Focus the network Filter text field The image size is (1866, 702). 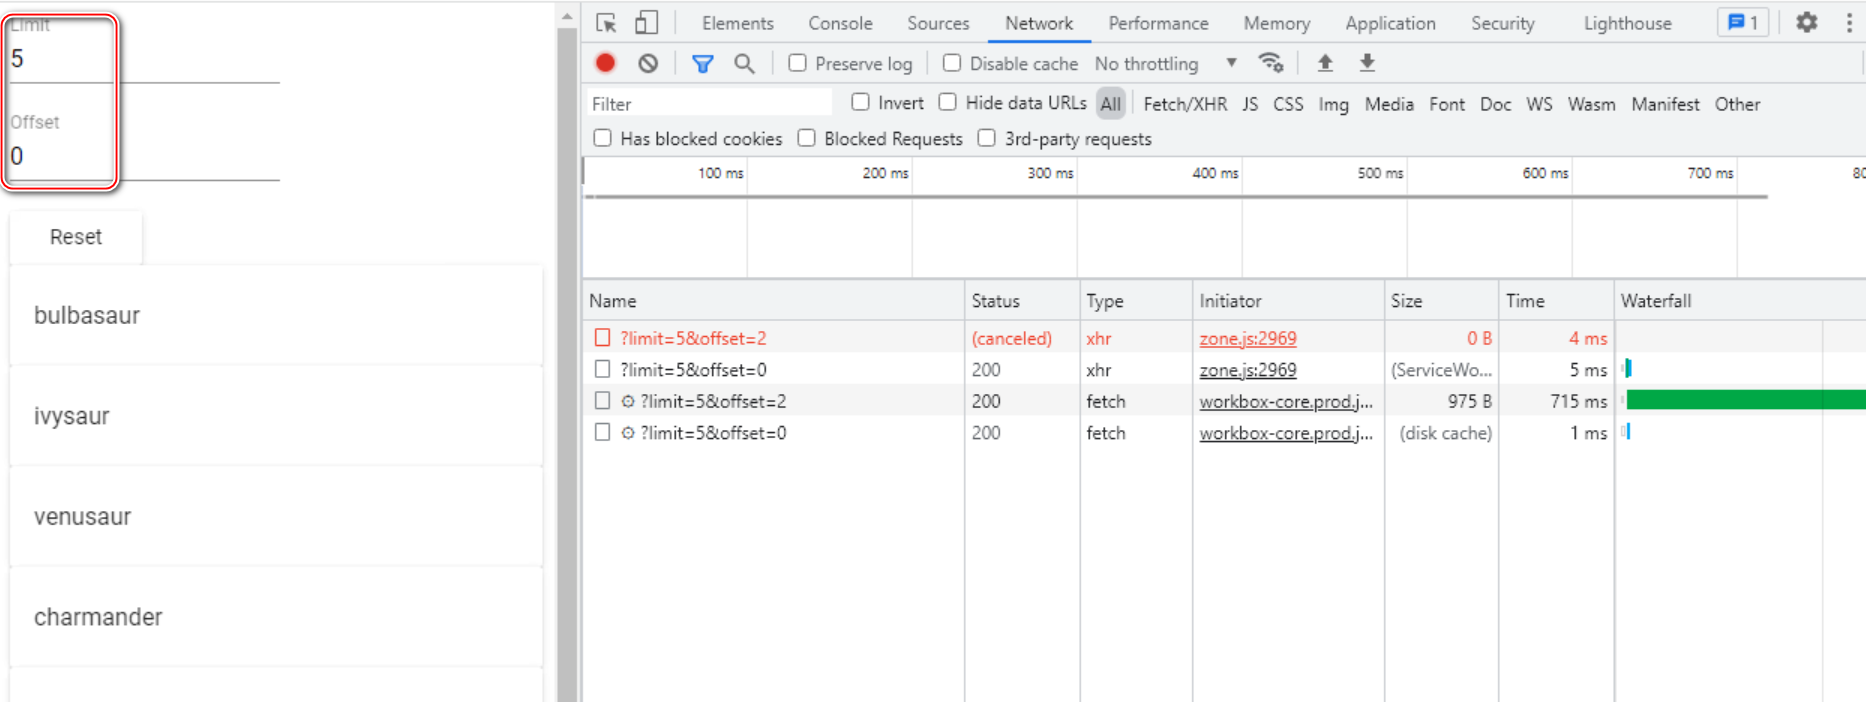point(708,104)
